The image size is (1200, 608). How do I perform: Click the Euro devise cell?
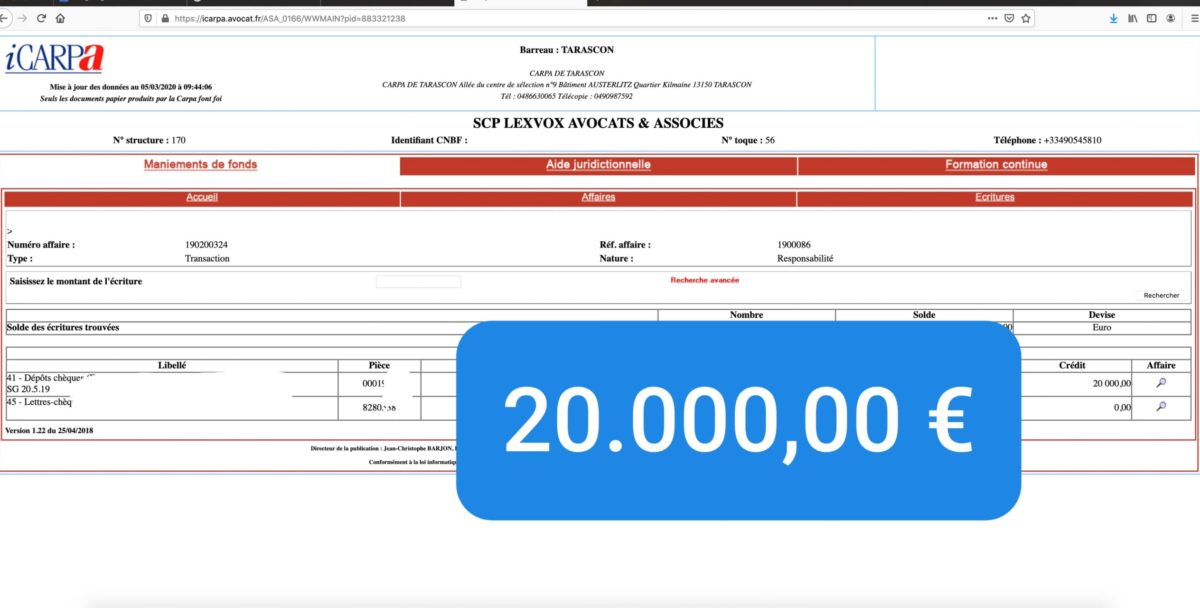click(x=1102, y=327)
